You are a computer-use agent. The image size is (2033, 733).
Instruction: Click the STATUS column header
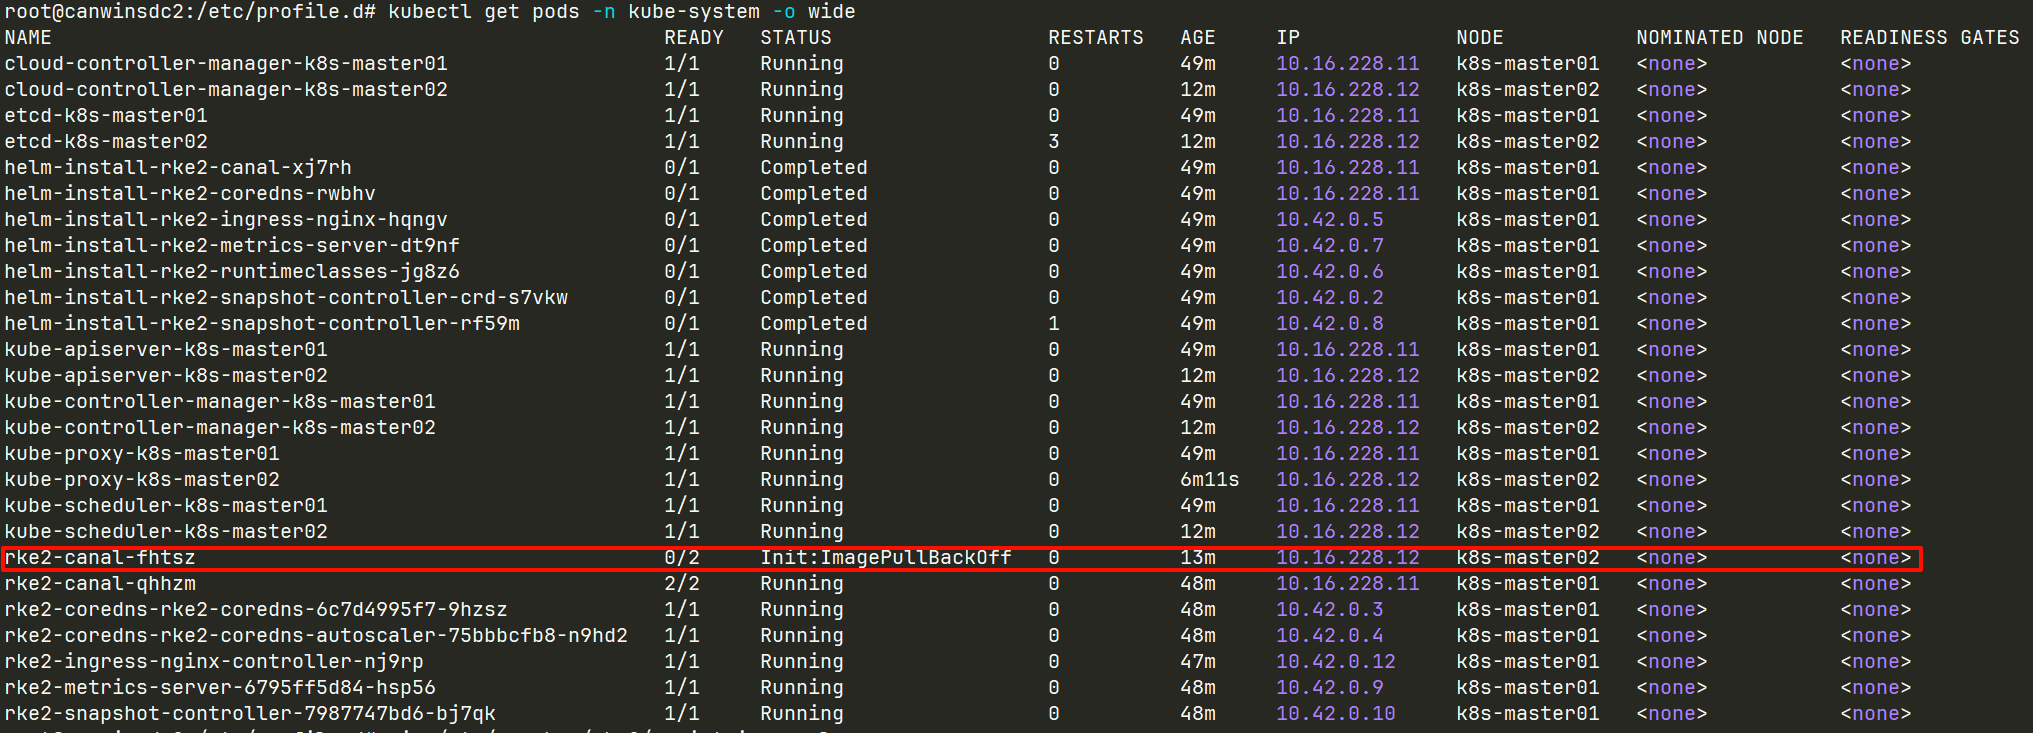coord(795,38)
